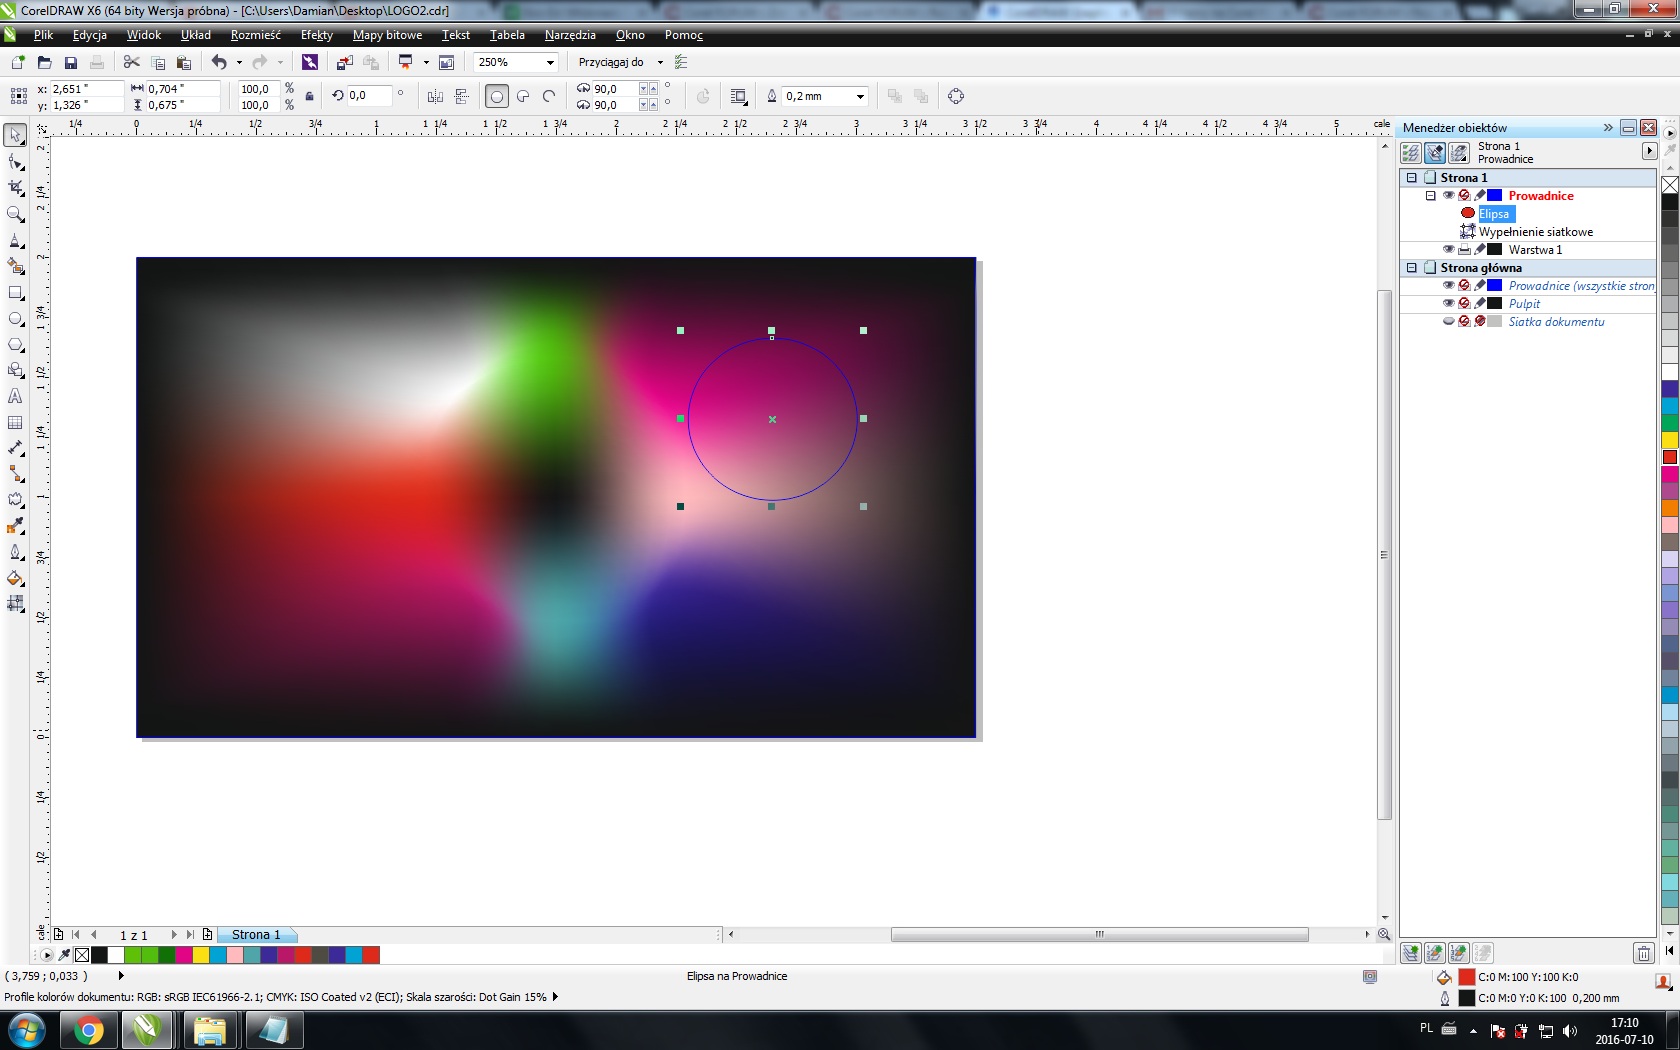Select Wypełnienie siatkowe in the object manager
1680x1050 pixels.
[1535, 232]
